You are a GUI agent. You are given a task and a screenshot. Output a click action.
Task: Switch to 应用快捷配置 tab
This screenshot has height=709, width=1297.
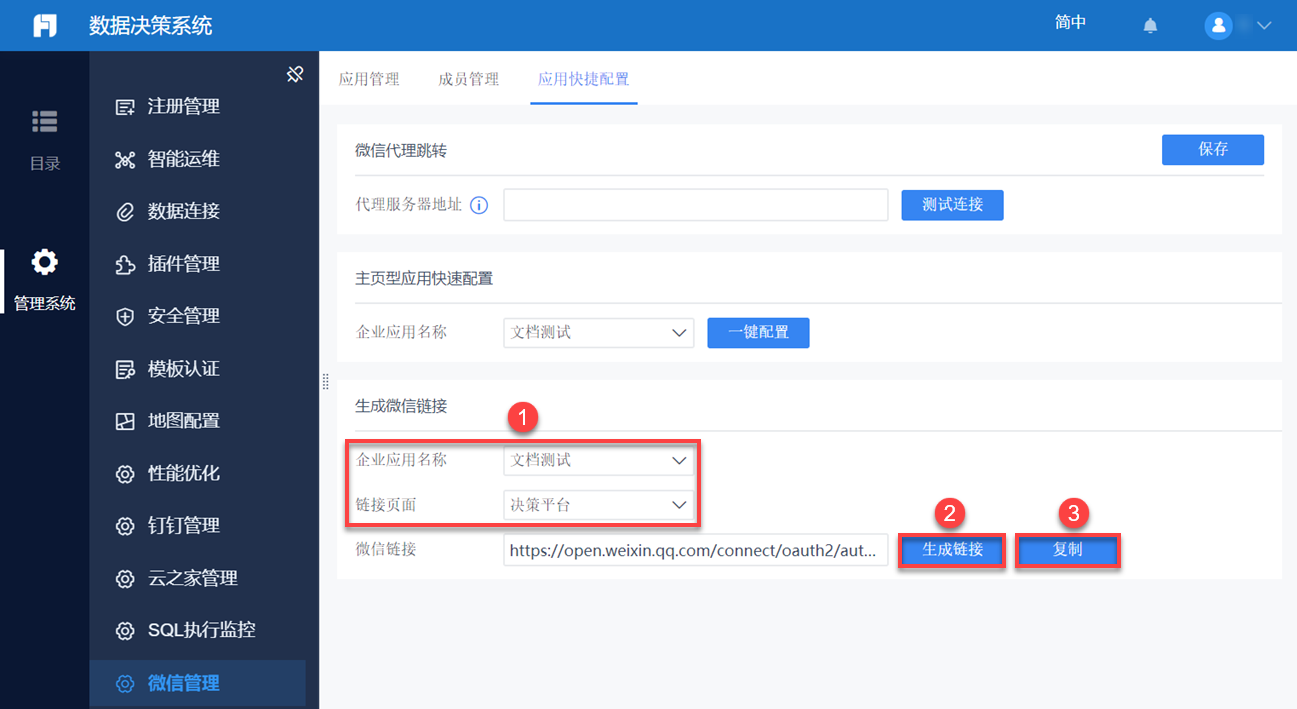[x=584, y=79]
